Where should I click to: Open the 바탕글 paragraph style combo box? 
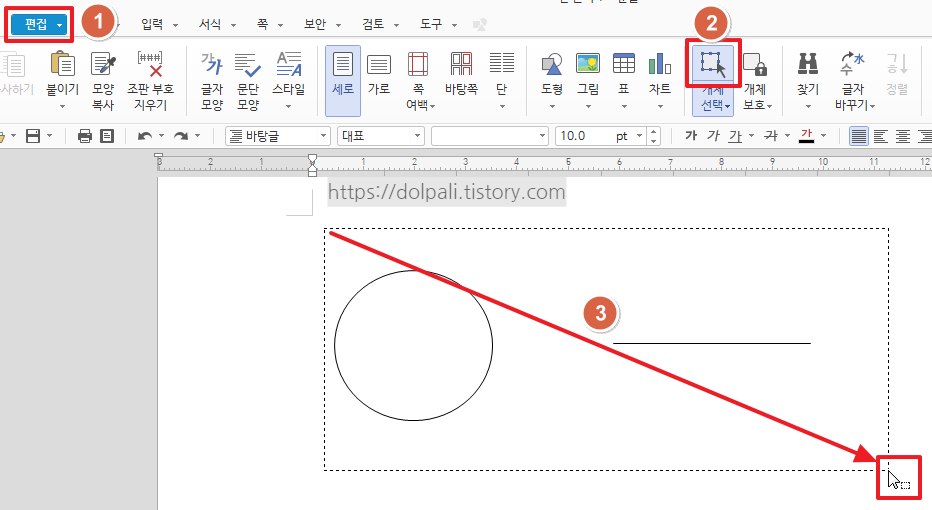[278, 136]
